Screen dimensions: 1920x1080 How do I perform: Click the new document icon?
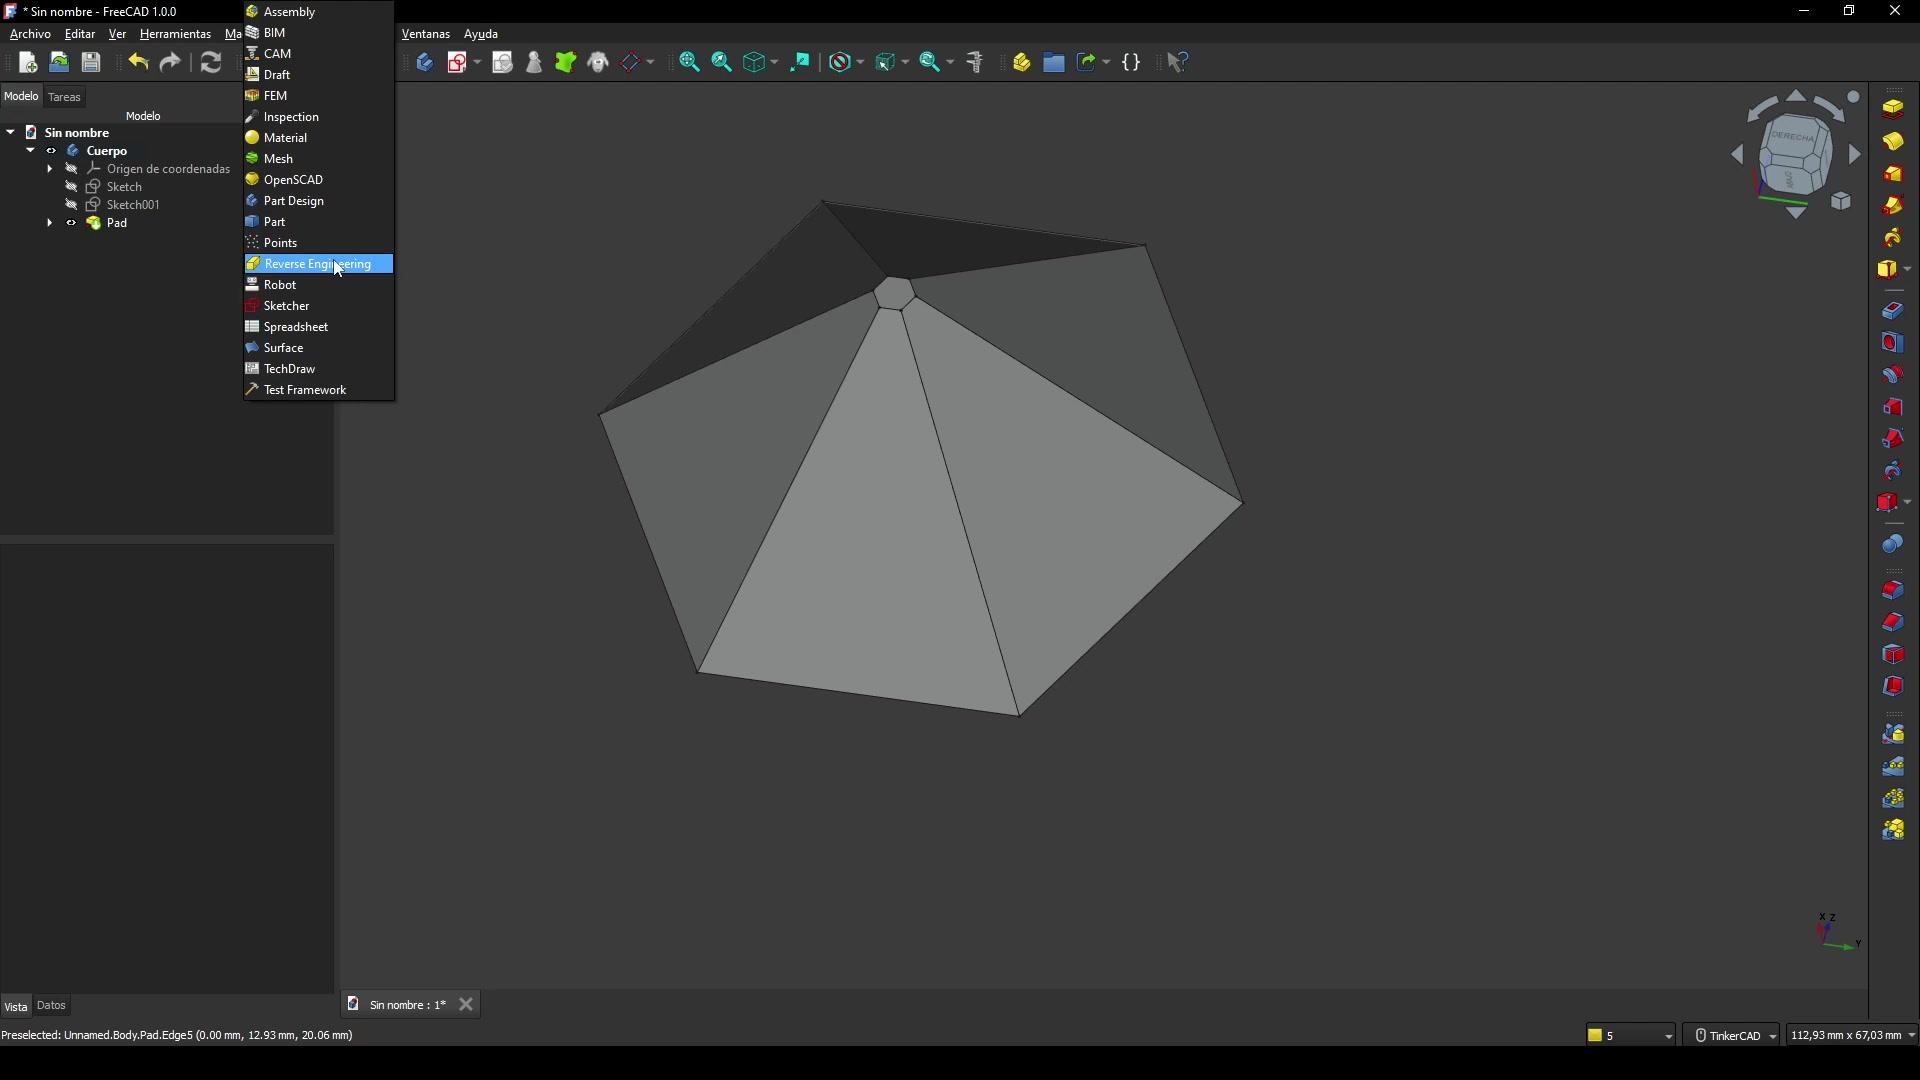[x=28, y=62]
